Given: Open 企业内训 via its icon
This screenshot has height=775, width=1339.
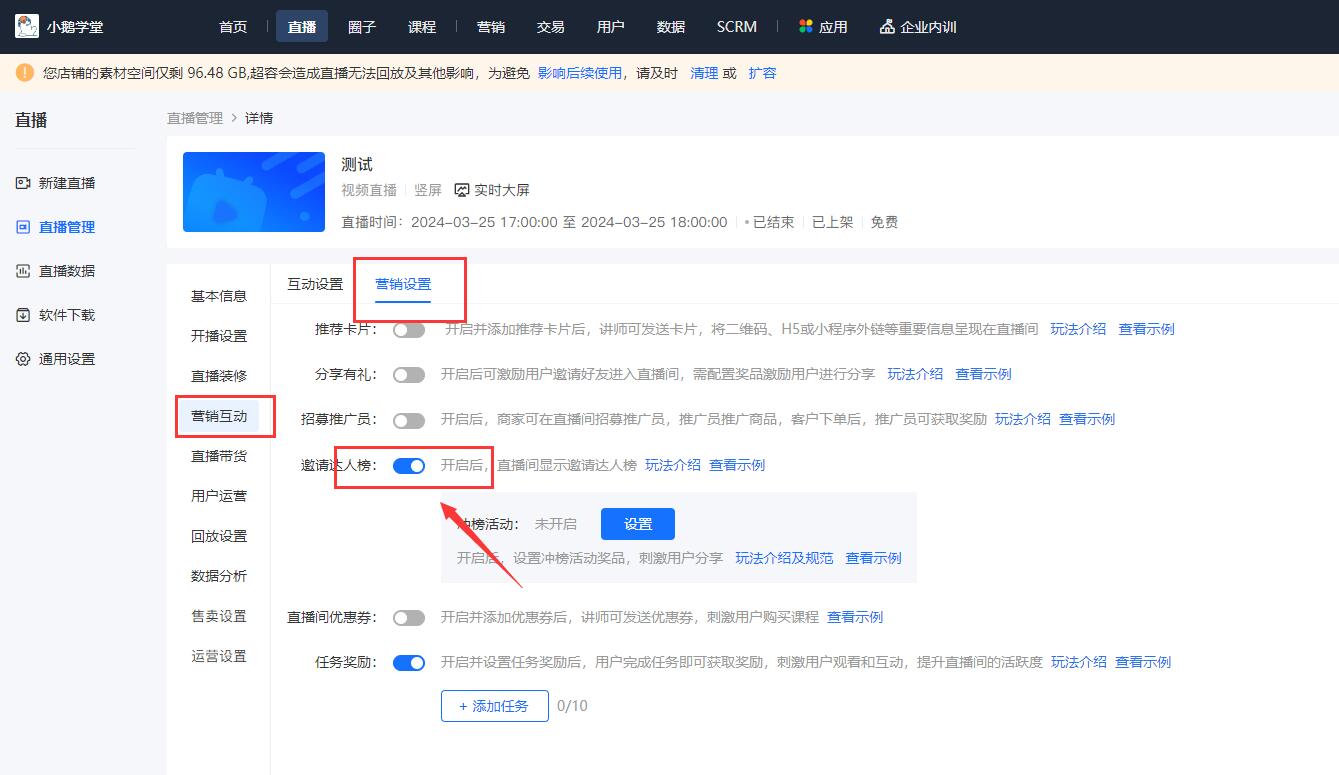Looking at the screenshot, I should [x=885, y=26].
